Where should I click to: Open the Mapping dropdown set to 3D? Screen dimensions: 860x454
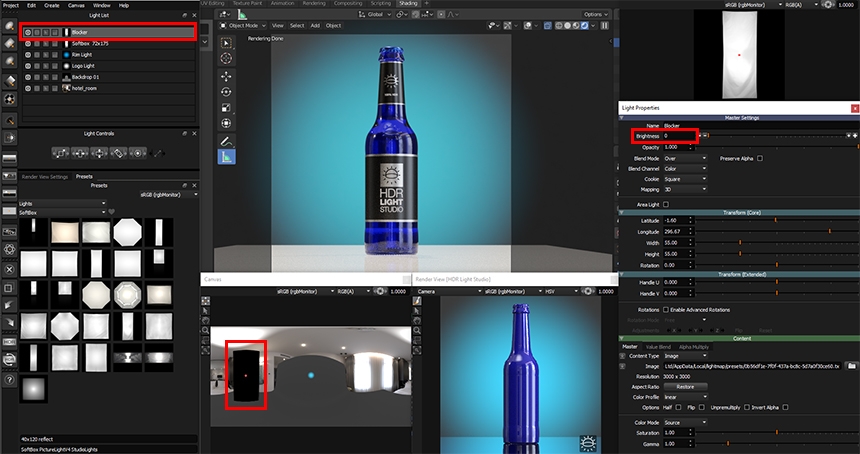coord(685,190)
